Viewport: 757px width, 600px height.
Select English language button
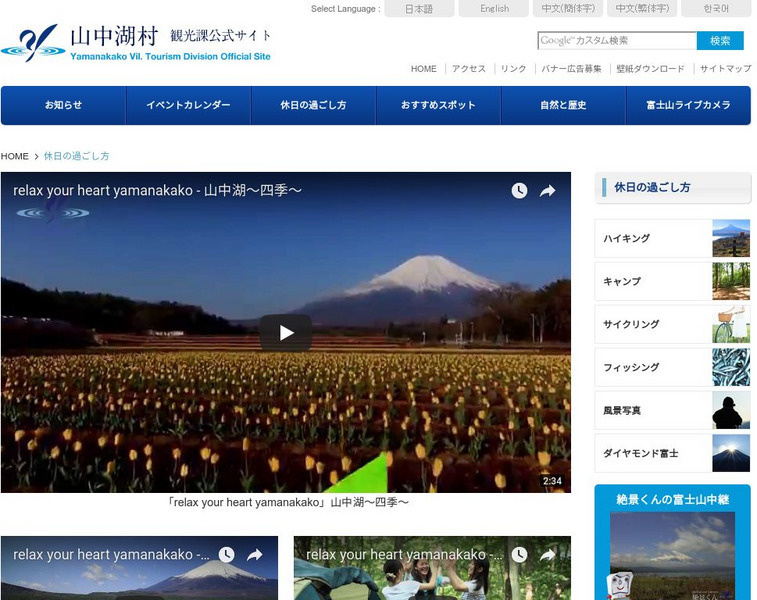point(494,9)
